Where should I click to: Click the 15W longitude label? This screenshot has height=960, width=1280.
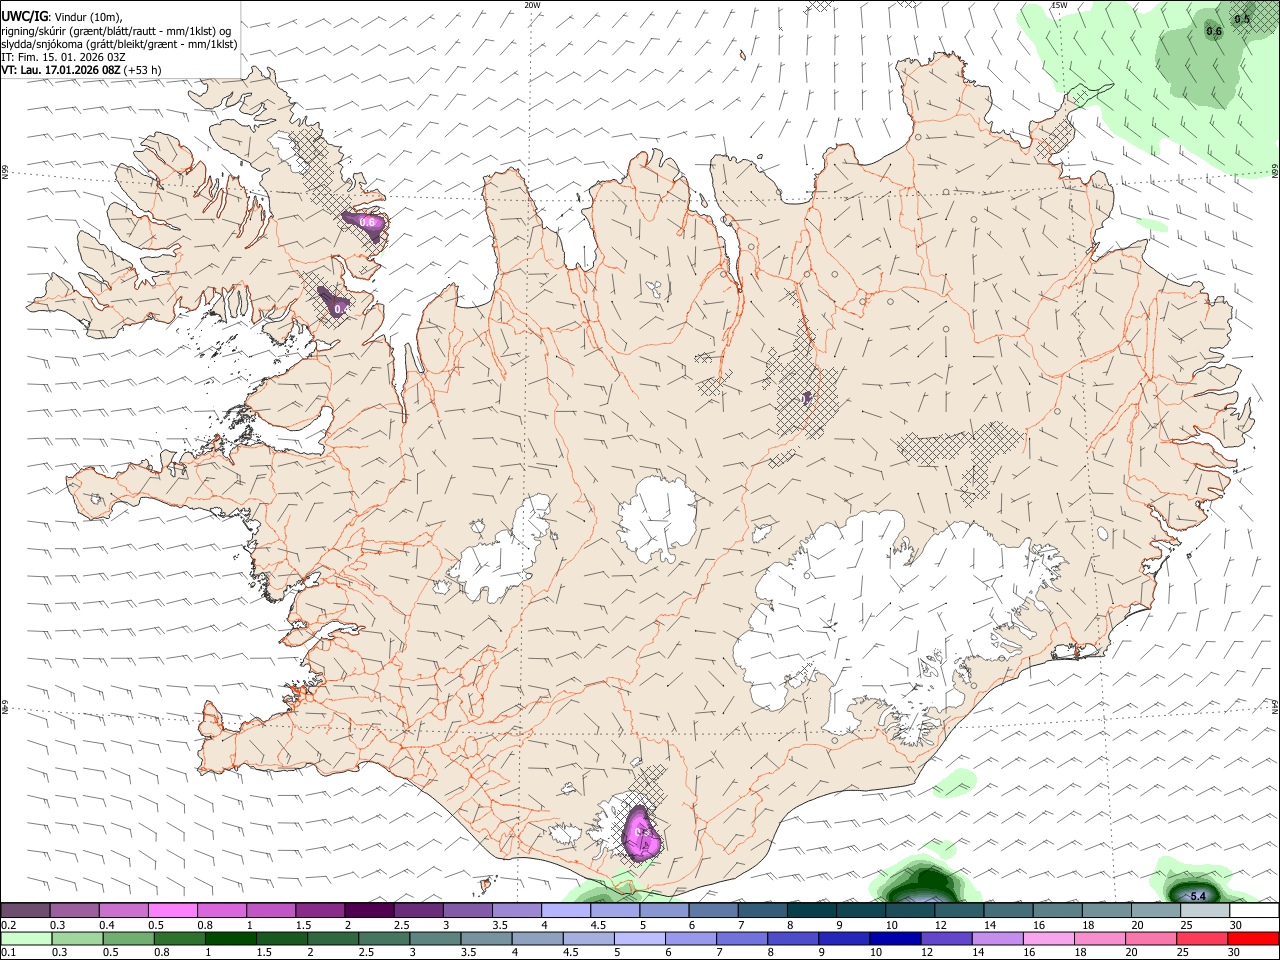1059,5
